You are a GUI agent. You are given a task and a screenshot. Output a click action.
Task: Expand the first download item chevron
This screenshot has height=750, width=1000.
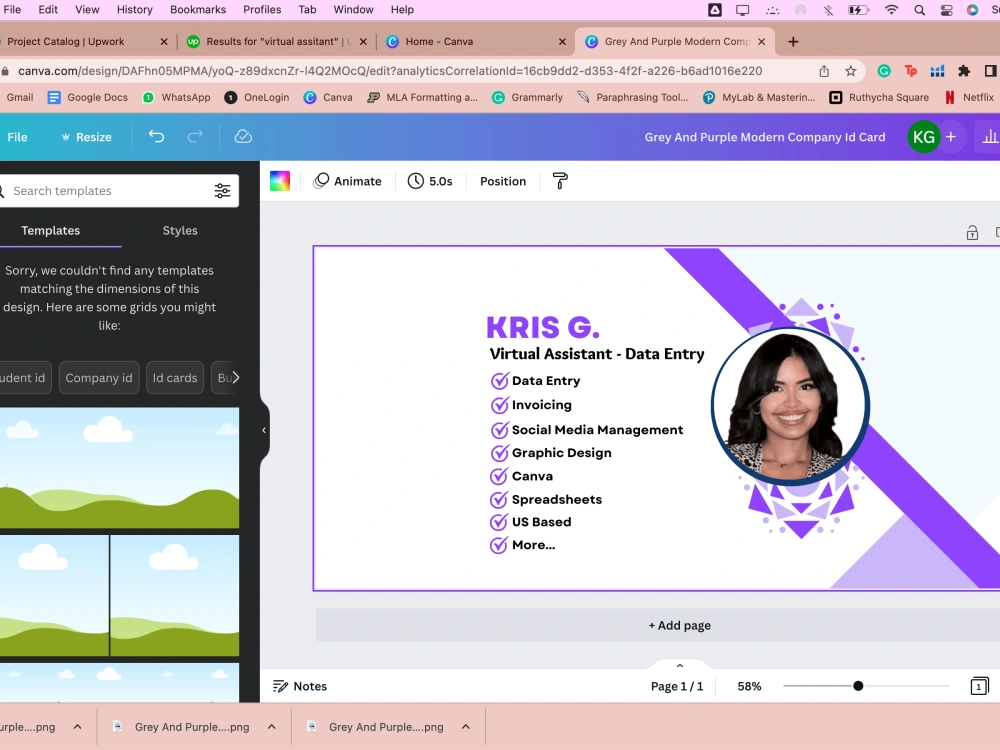click(x=77, y=727)
